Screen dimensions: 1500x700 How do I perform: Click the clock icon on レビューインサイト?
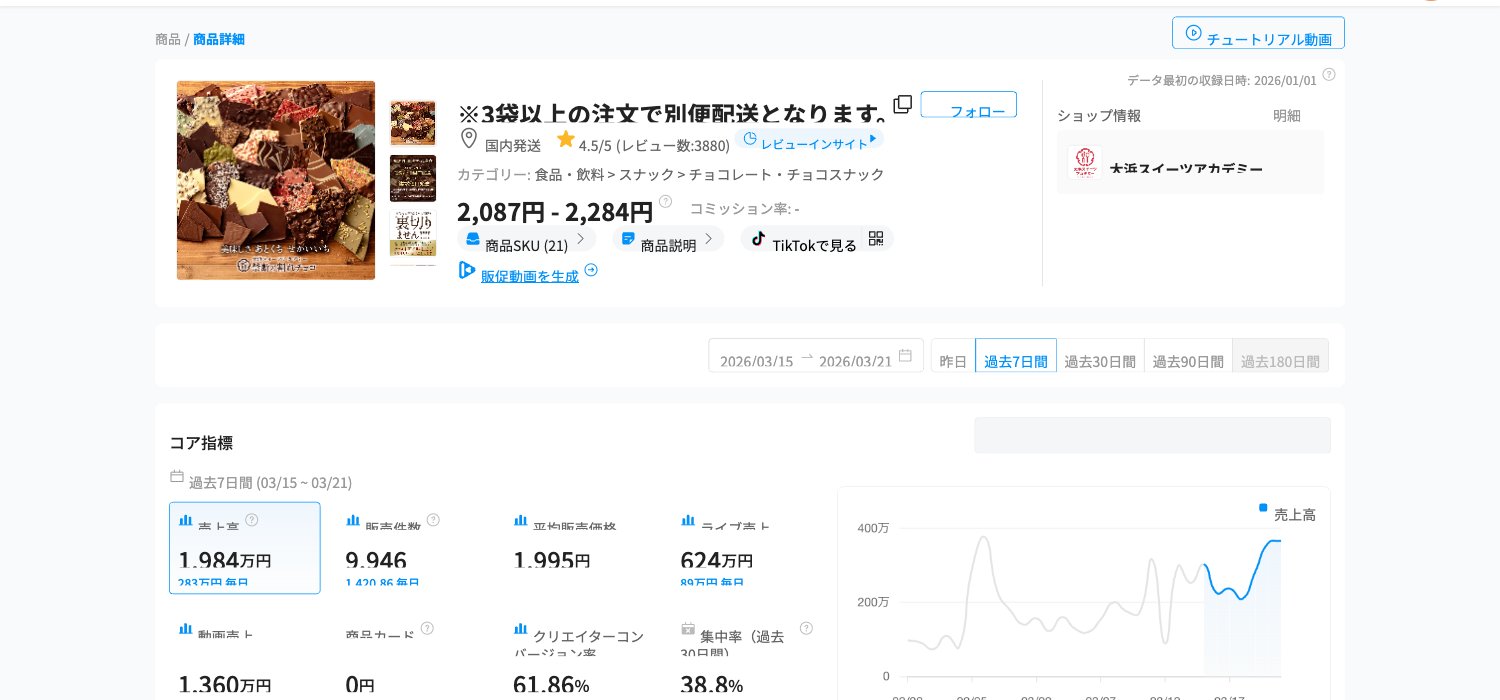click(x=750, y=139)
